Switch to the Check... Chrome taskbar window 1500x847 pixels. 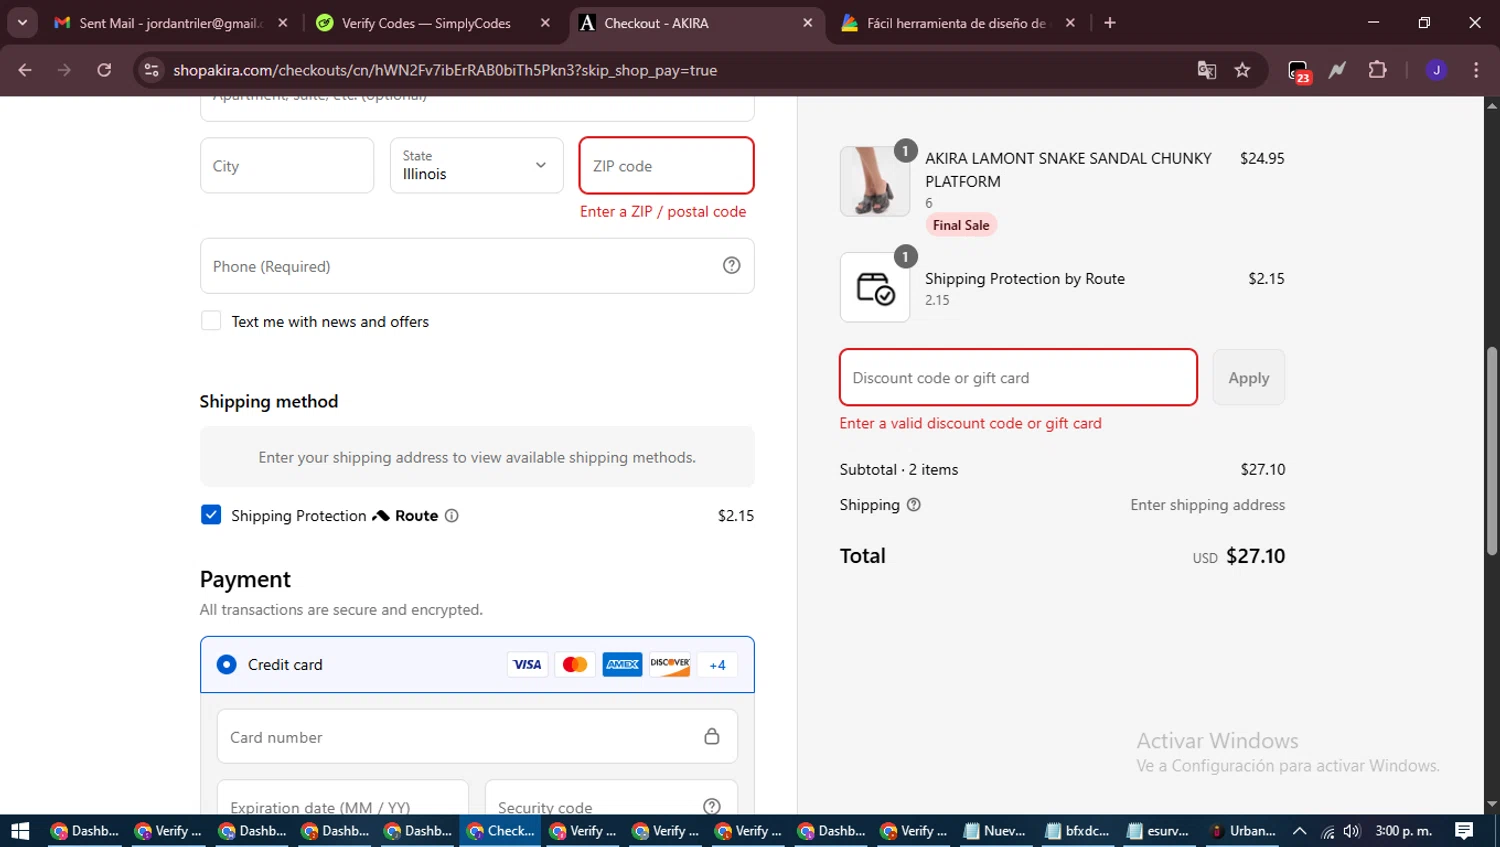point(501,831)
